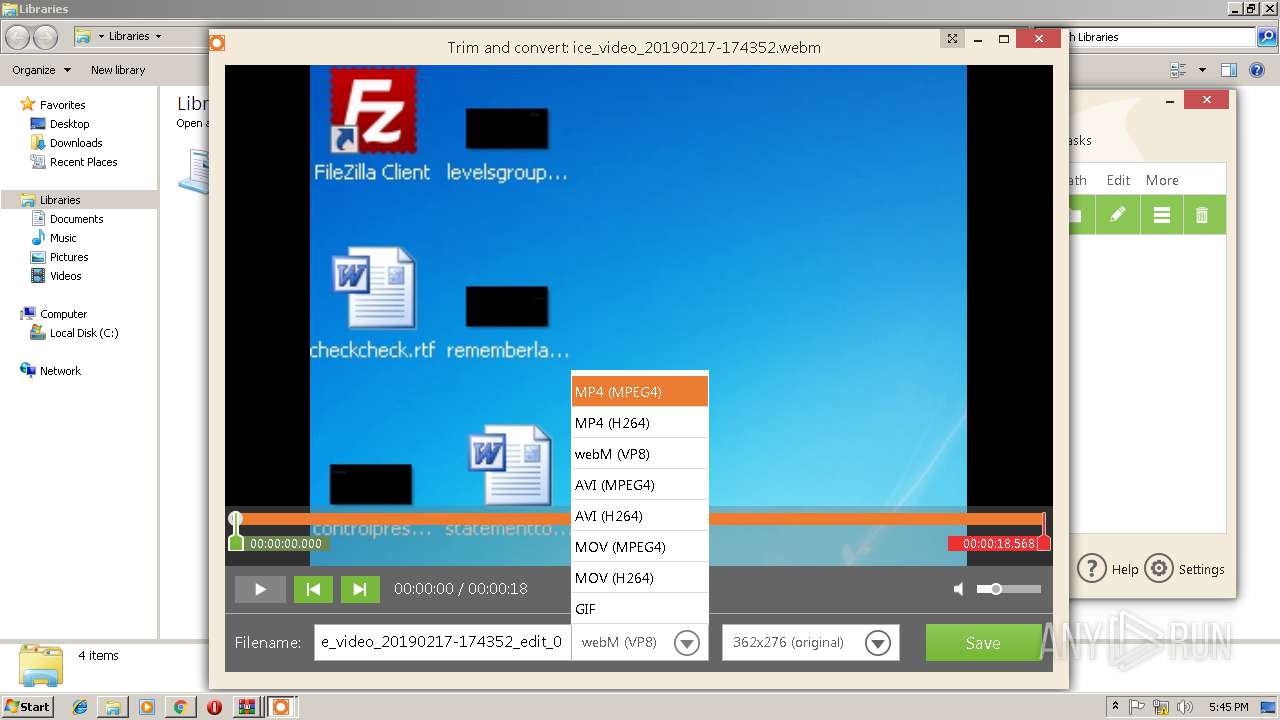The height and width of the screenshot is (720, 1280).
Task: Click the pencil edit icon in Icecream window
Action: click(1118, 215)
